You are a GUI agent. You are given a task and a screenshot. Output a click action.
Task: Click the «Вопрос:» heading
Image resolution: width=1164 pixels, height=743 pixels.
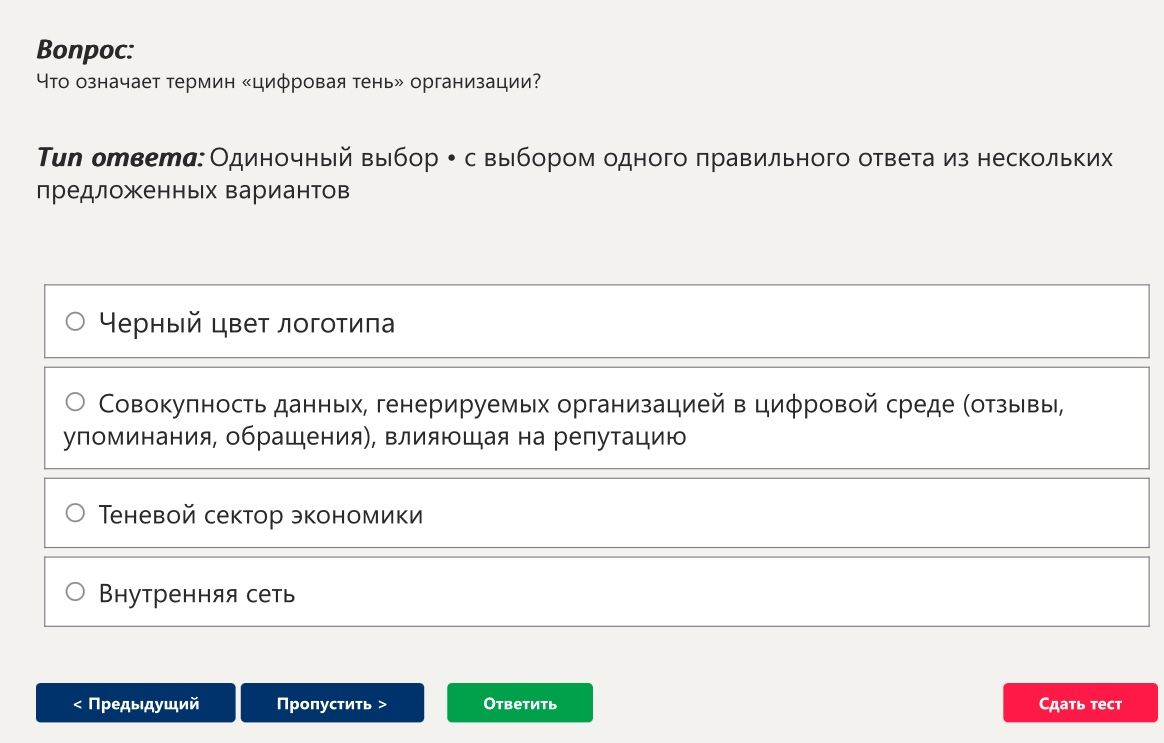(85, 50)
